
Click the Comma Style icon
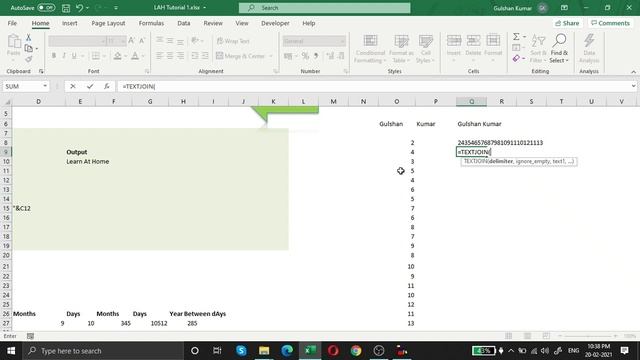pyautogui.click(x=316, y=56)
